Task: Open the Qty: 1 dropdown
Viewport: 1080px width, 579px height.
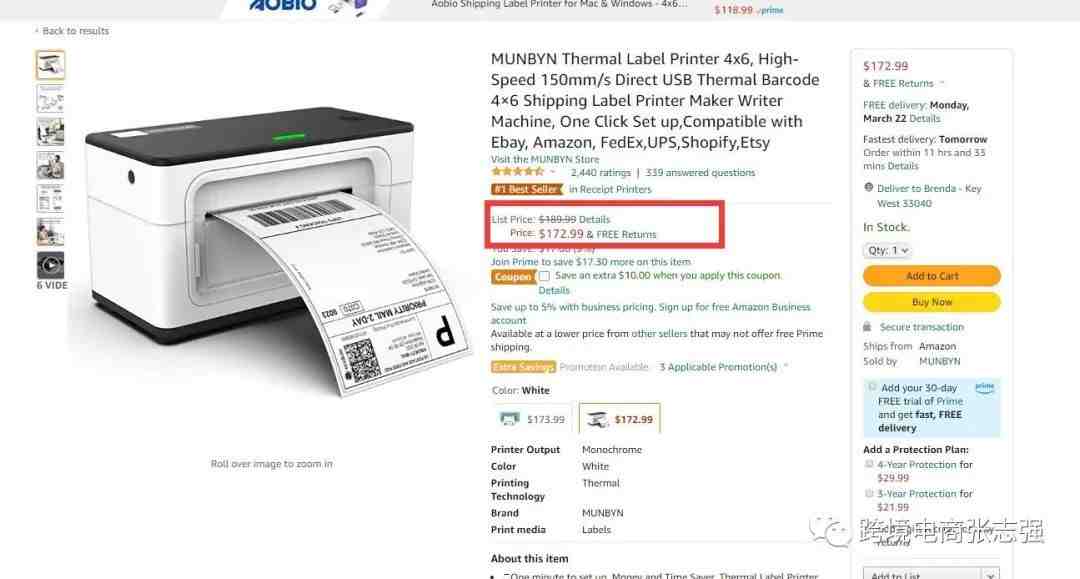Action: click(887, 250)
